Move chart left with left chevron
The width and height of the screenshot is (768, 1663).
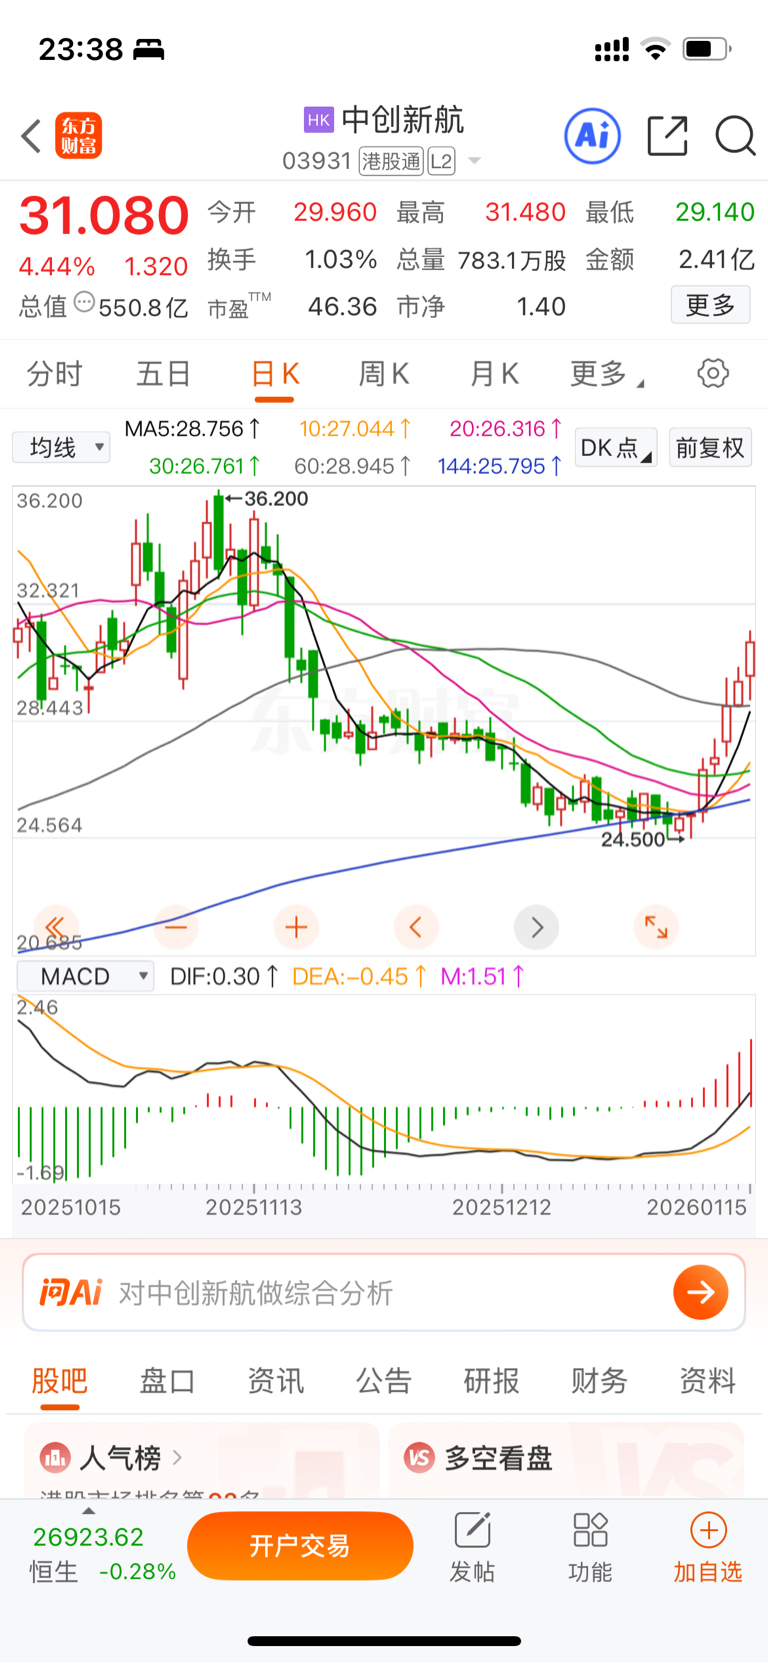click(416, 927)
